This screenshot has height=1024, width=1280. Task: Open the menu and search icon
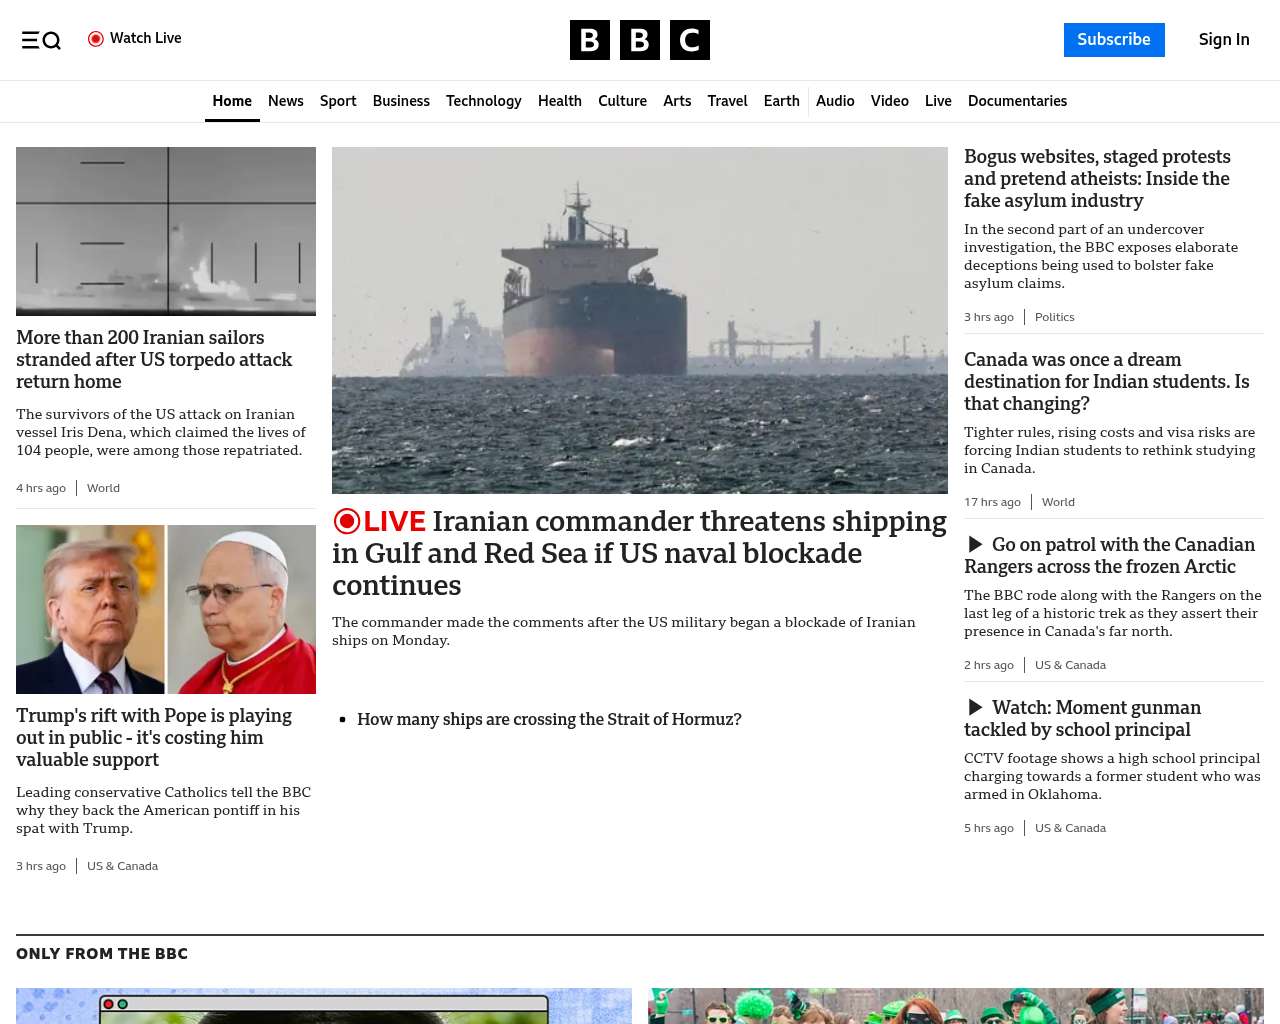pos(41,40)
